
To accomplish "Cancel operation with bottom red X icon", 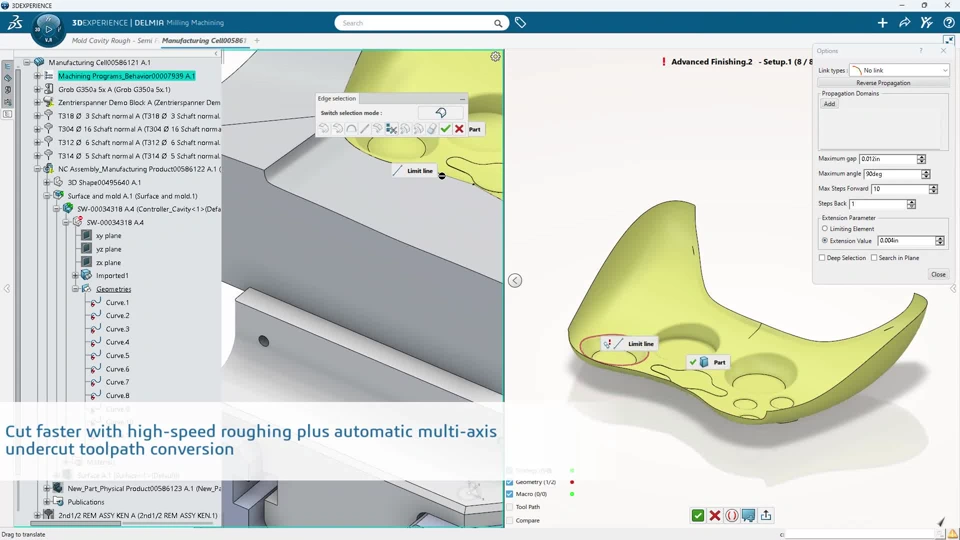I will click(x=714, y=516).
